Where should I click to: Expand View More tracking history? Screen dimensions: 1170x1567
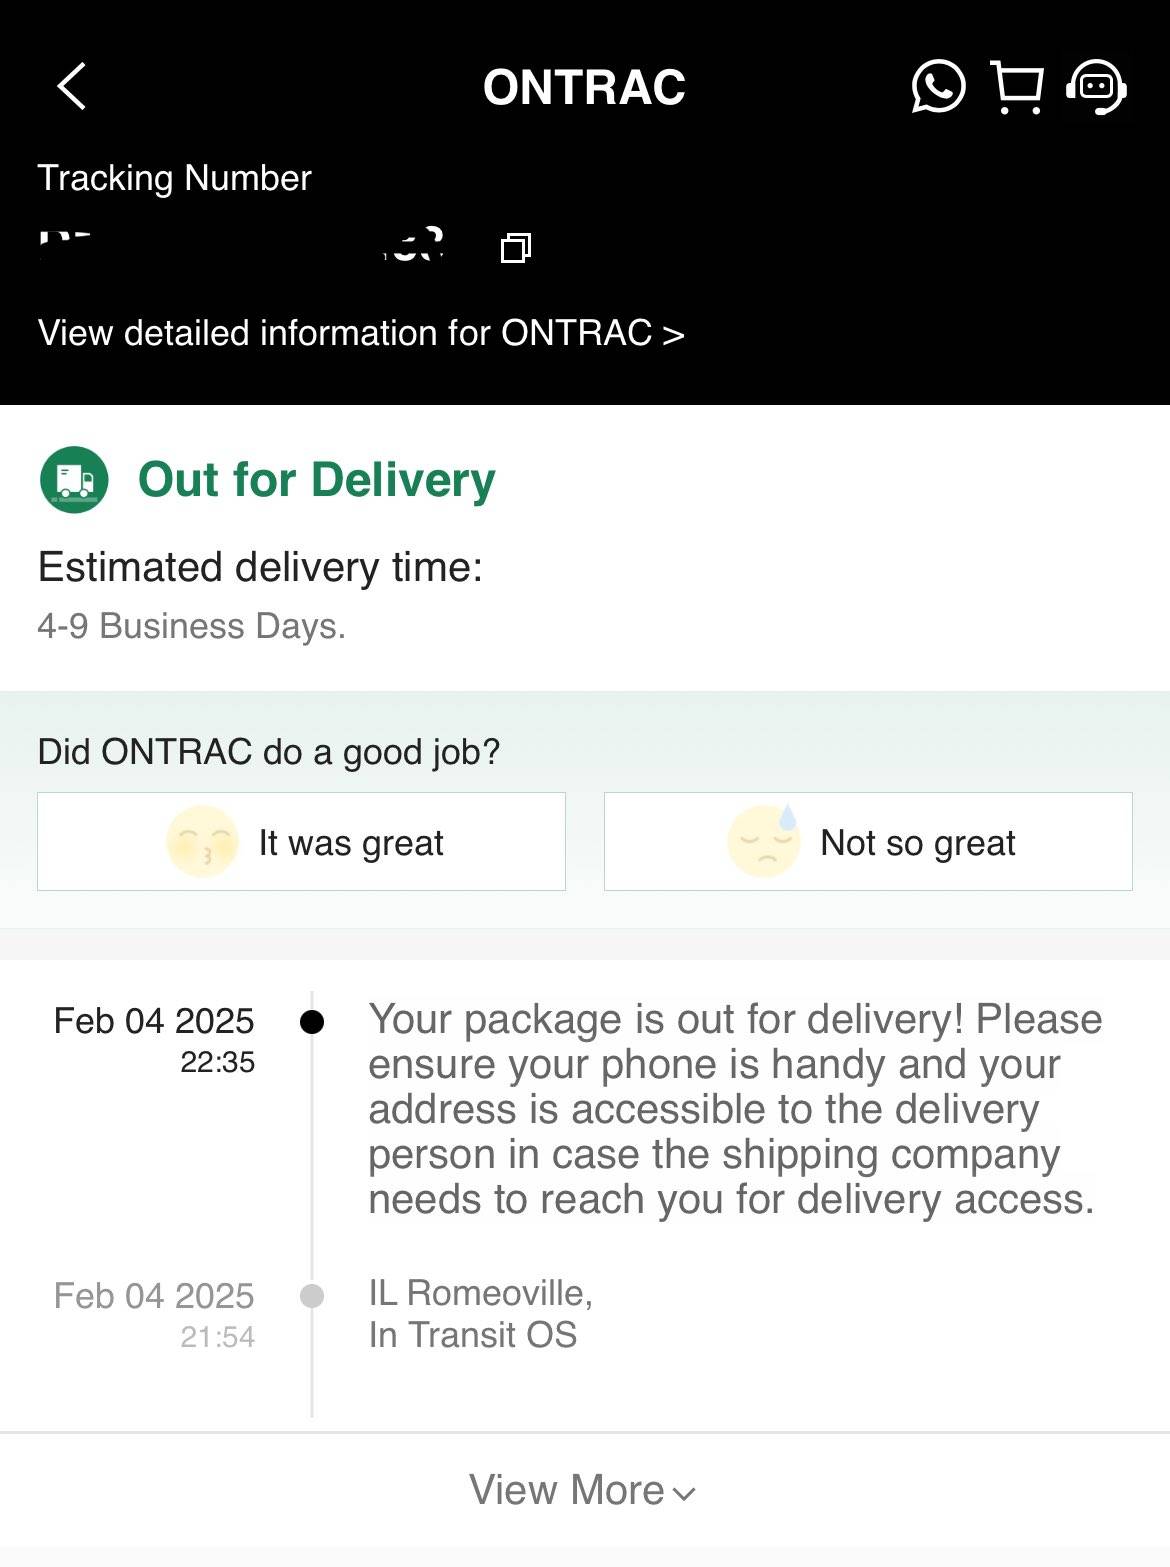(x=568, y=1490)
